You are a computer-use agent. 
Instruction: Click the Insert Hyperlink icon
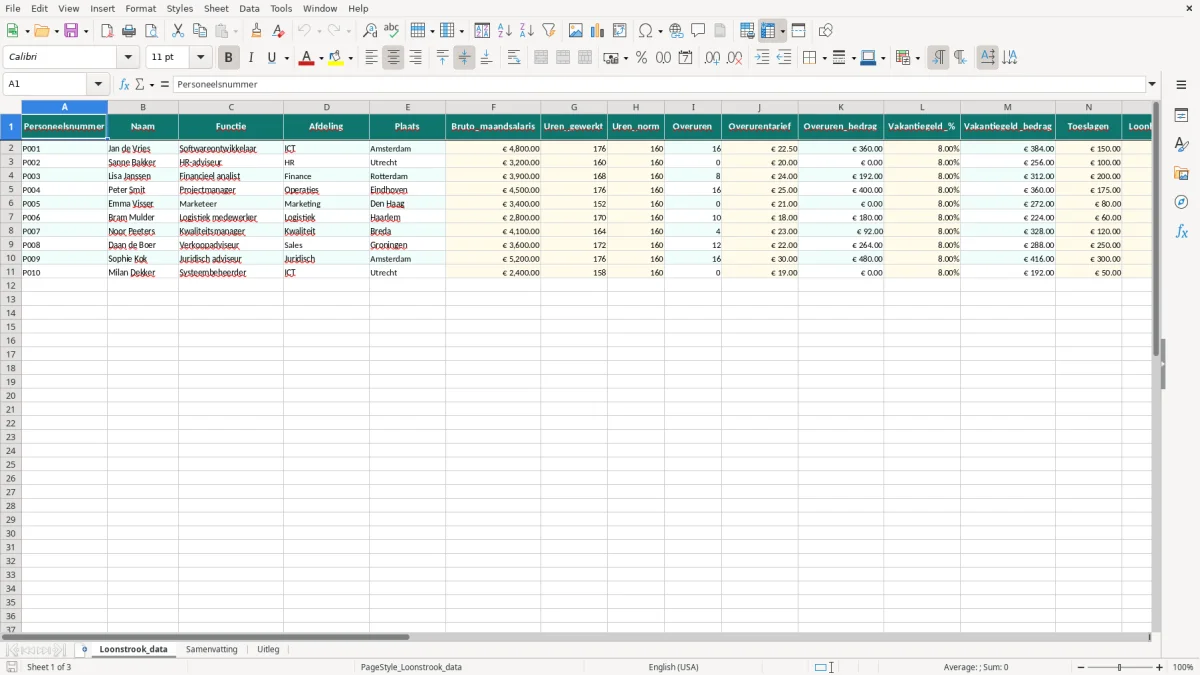676,31
